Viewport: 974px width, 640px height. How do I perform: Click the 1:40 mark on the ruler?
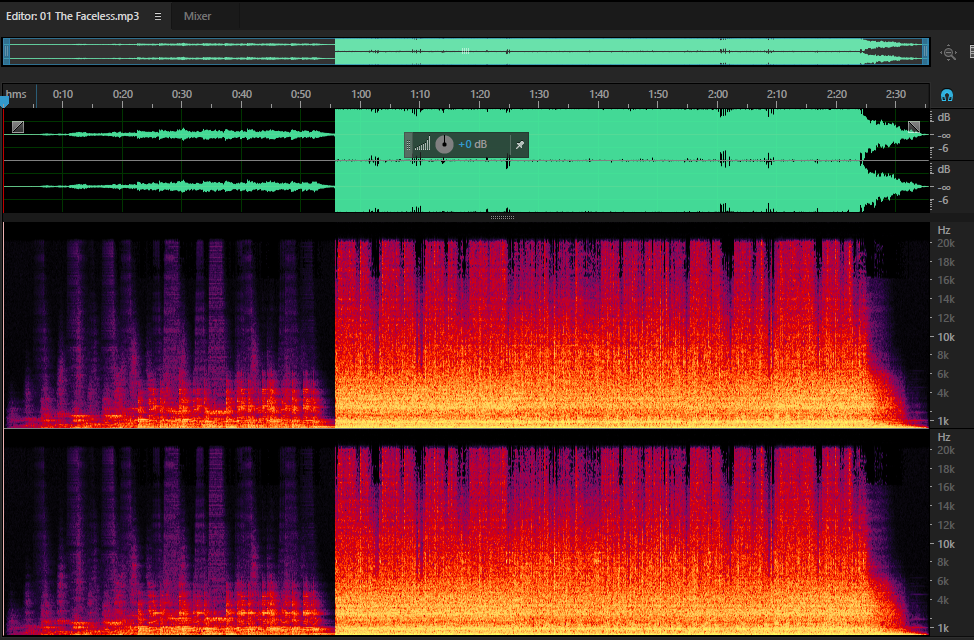click(599, 94)
